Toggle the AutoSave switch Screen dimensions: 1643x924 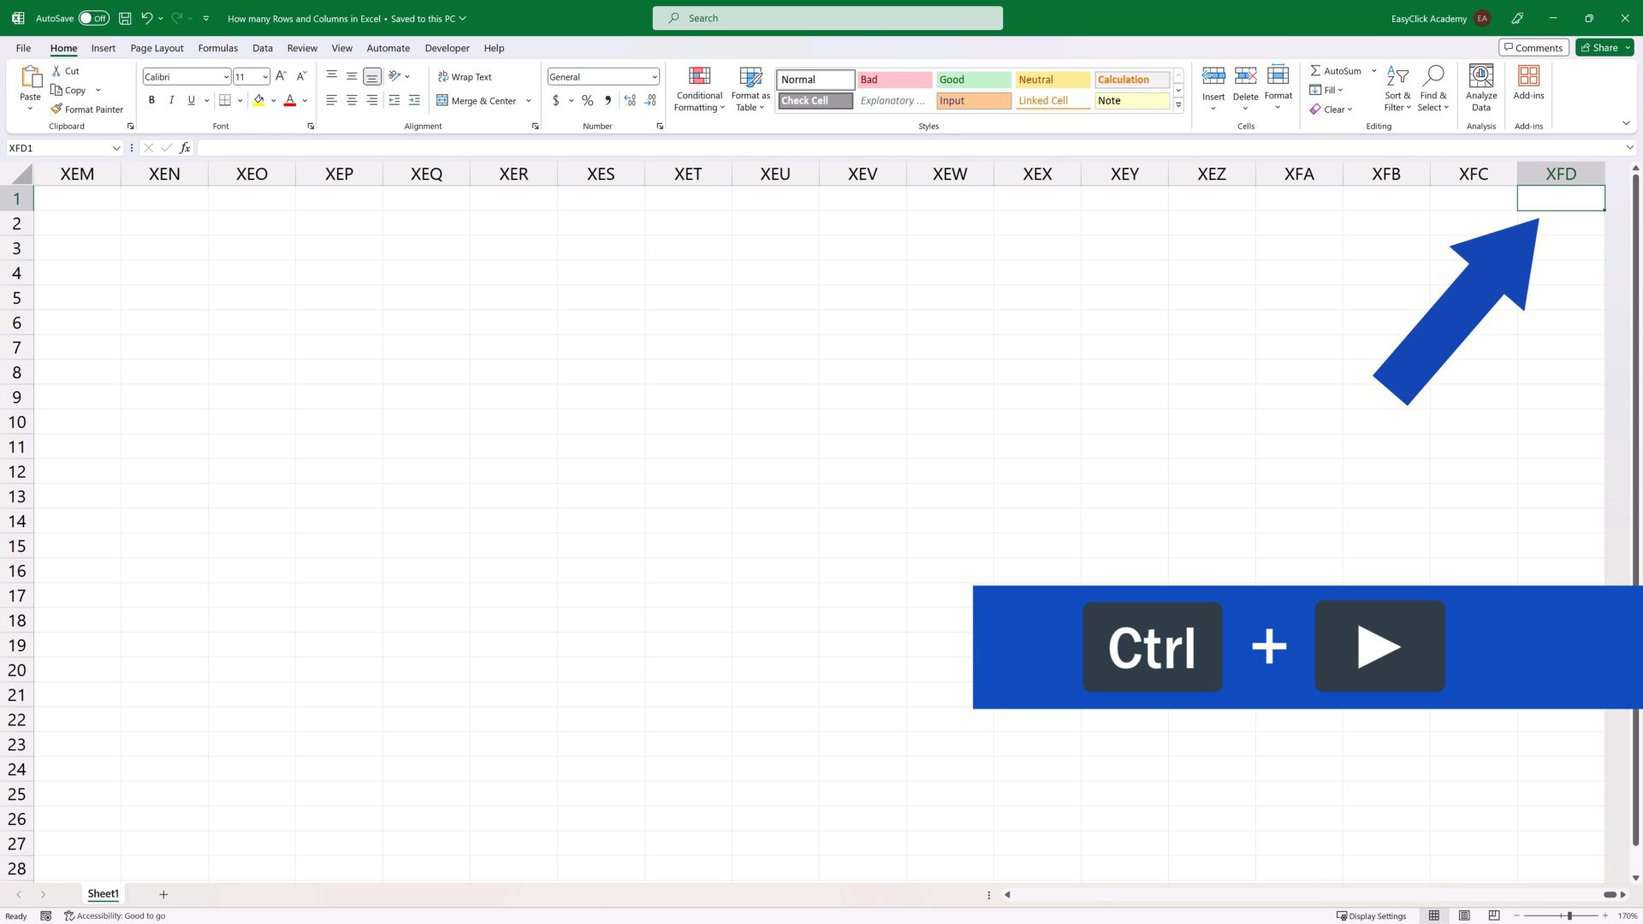(x=93, y=18)
